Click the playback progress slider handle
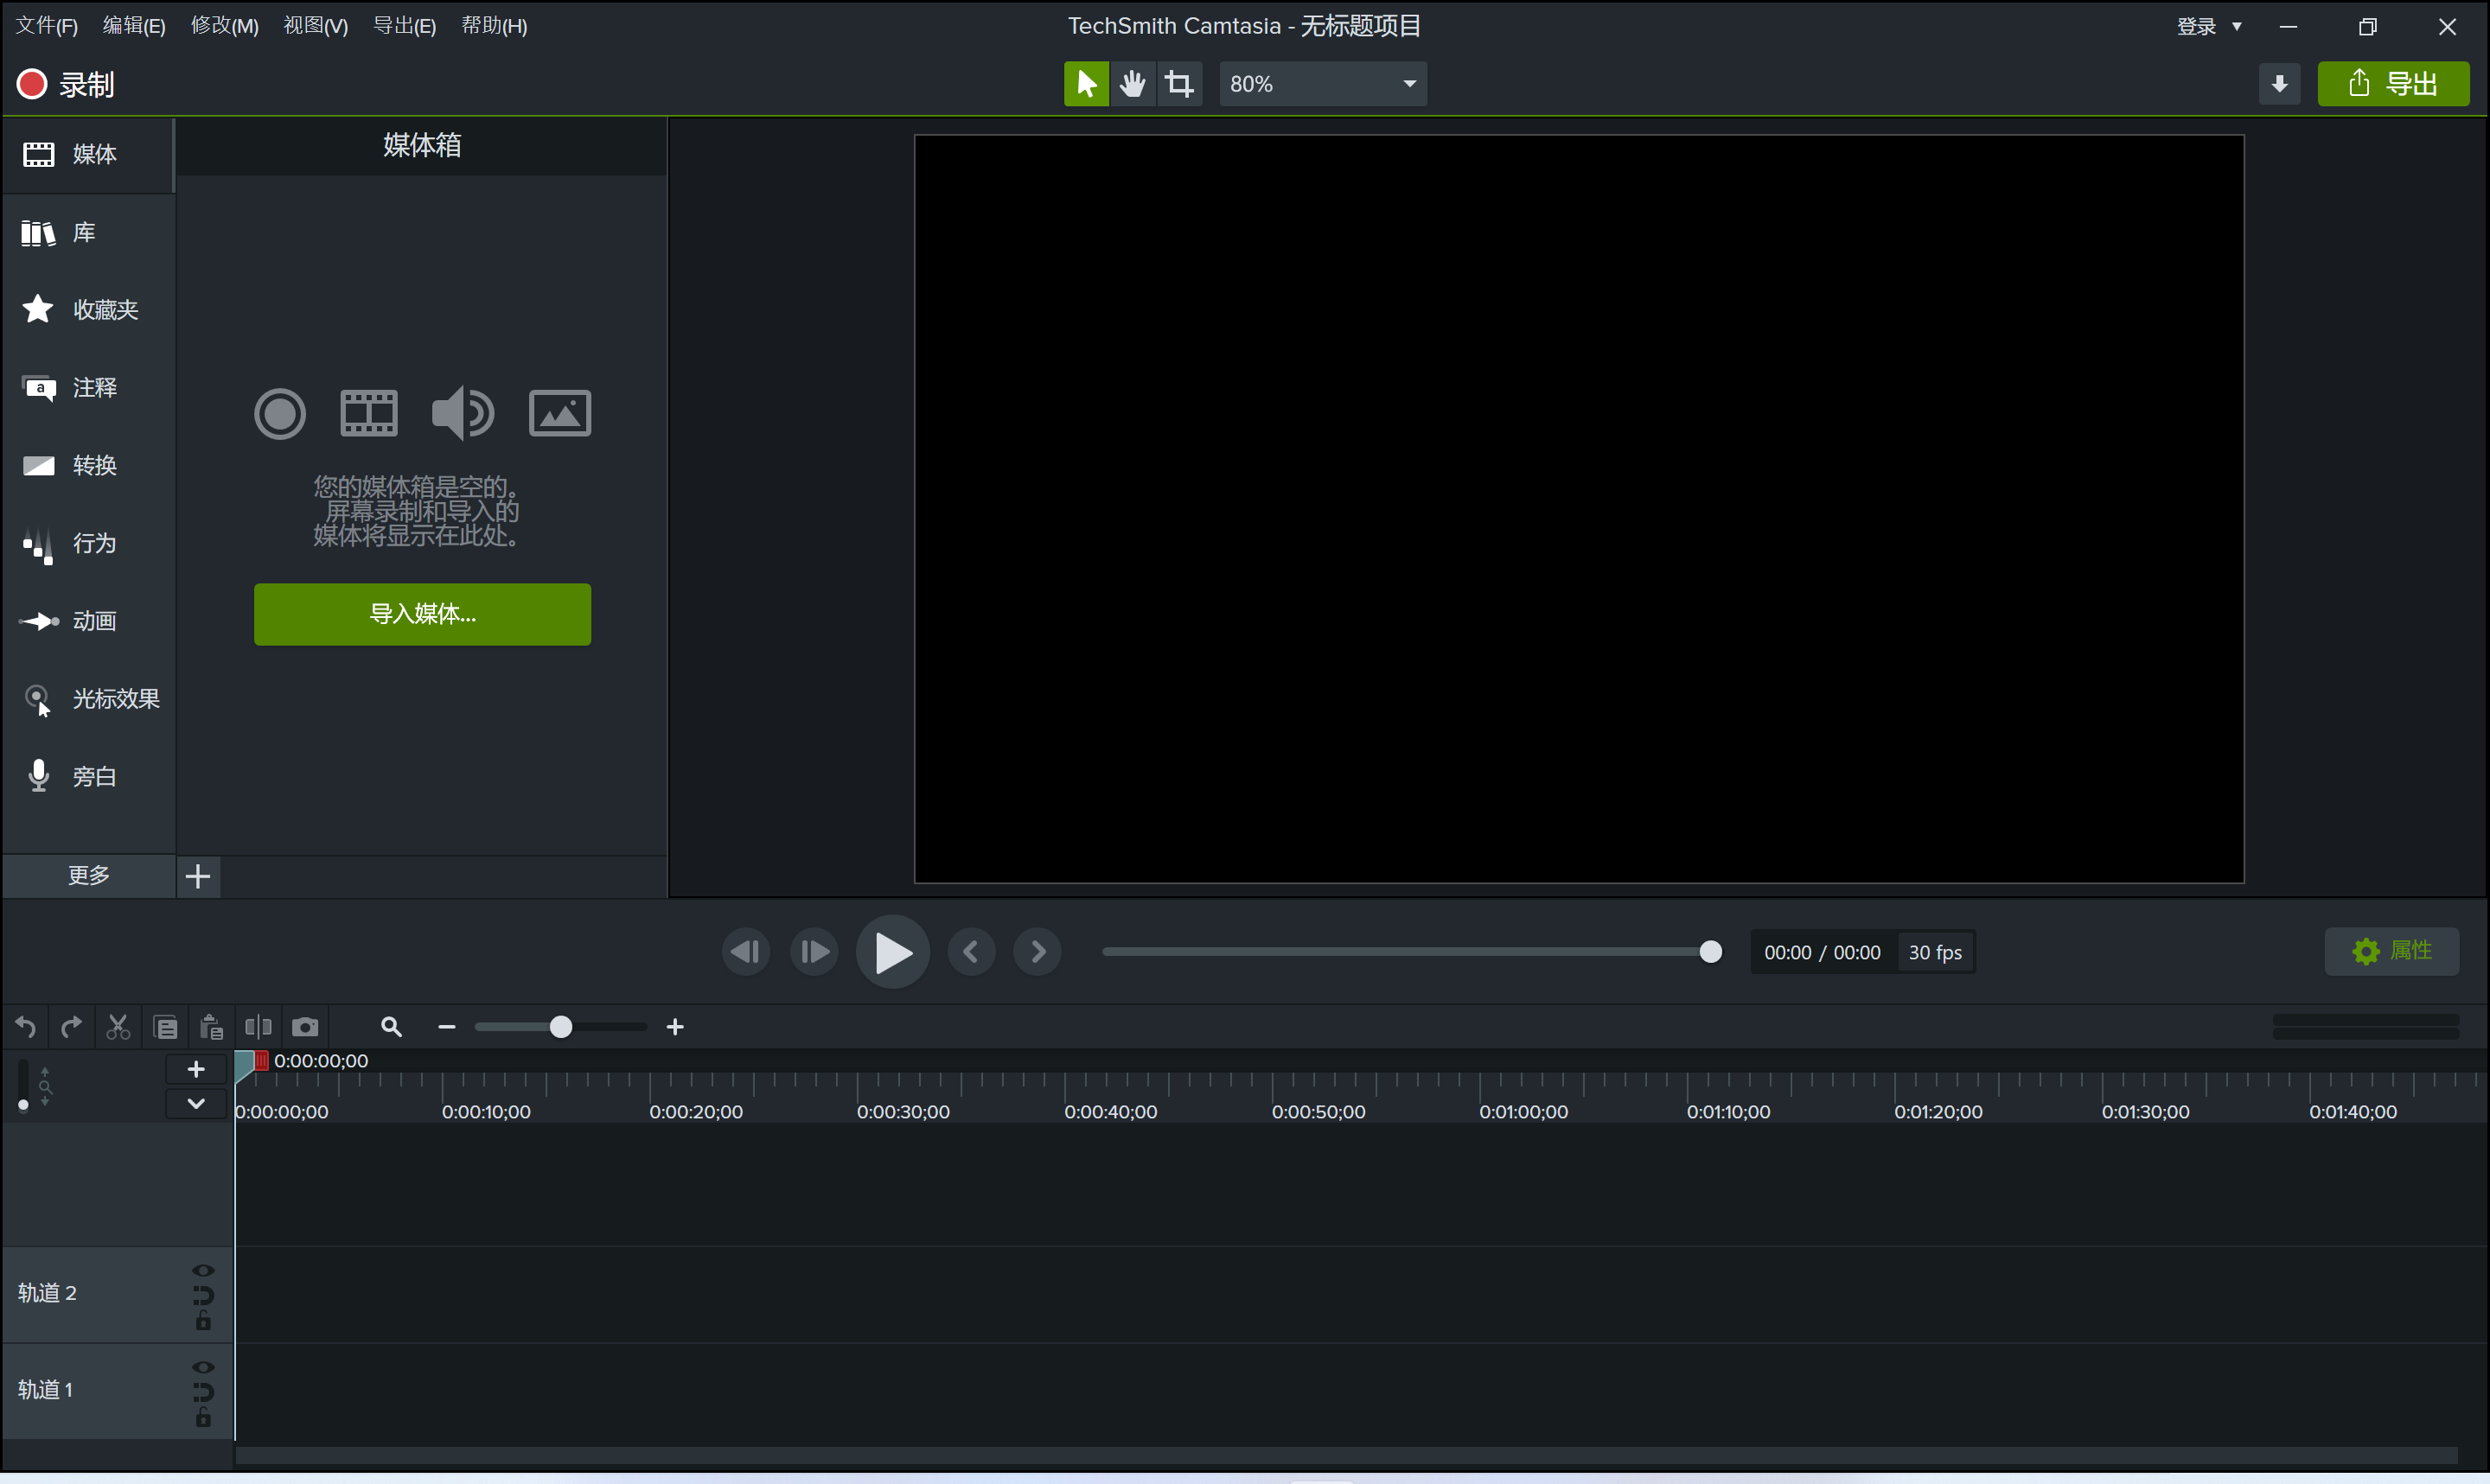The width and height of the screenshot is (2490, 1484). click(1711, 952)
